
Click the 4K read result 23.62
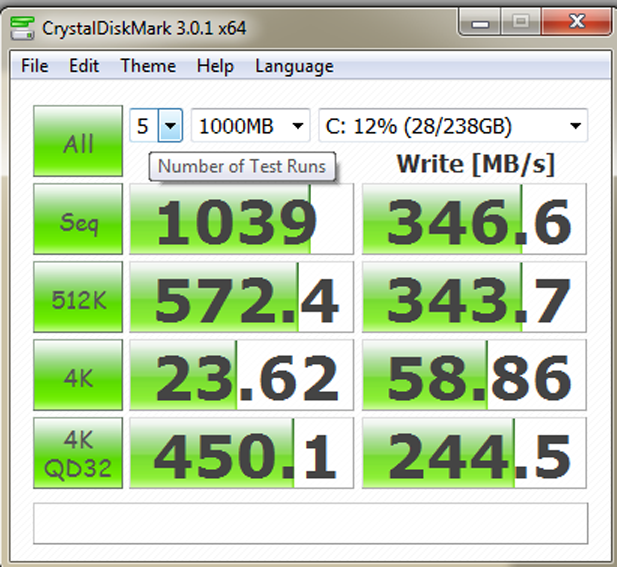point(242,375)
